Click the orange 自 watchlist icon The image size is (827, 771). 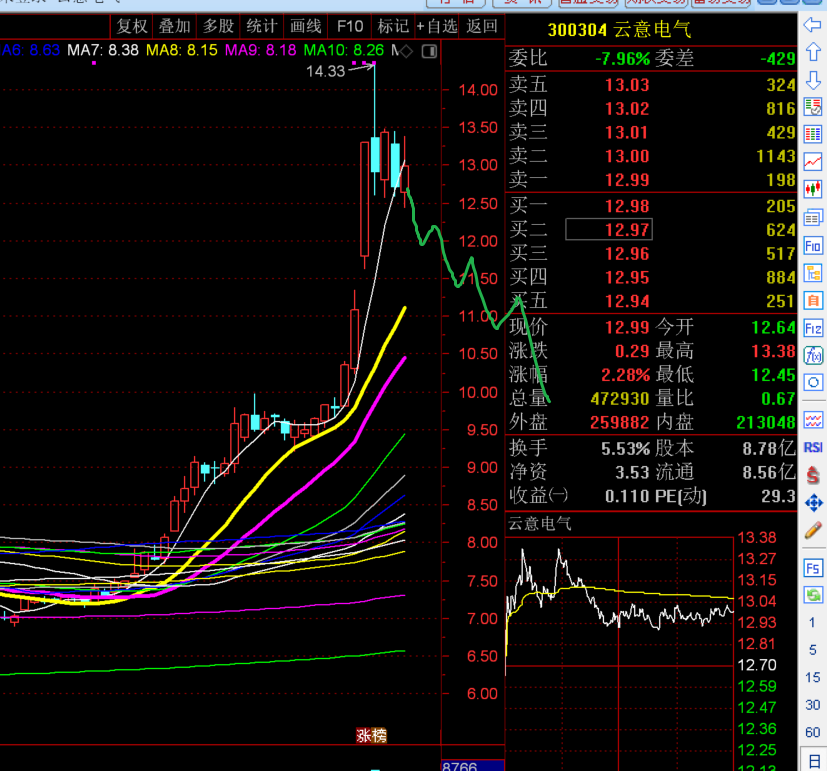click(813, 301)
